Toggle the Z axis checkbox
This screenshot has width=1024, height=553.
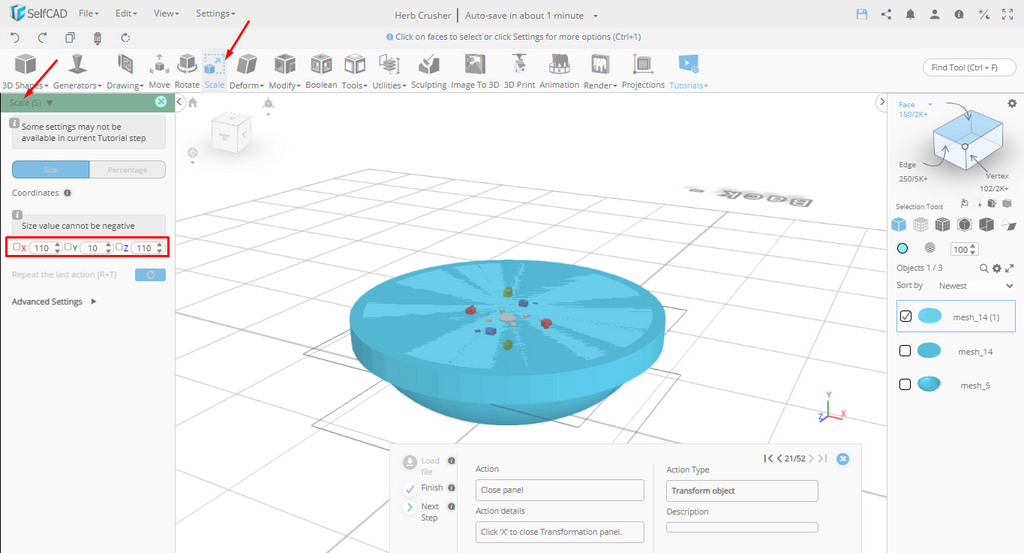click(119, 247)
